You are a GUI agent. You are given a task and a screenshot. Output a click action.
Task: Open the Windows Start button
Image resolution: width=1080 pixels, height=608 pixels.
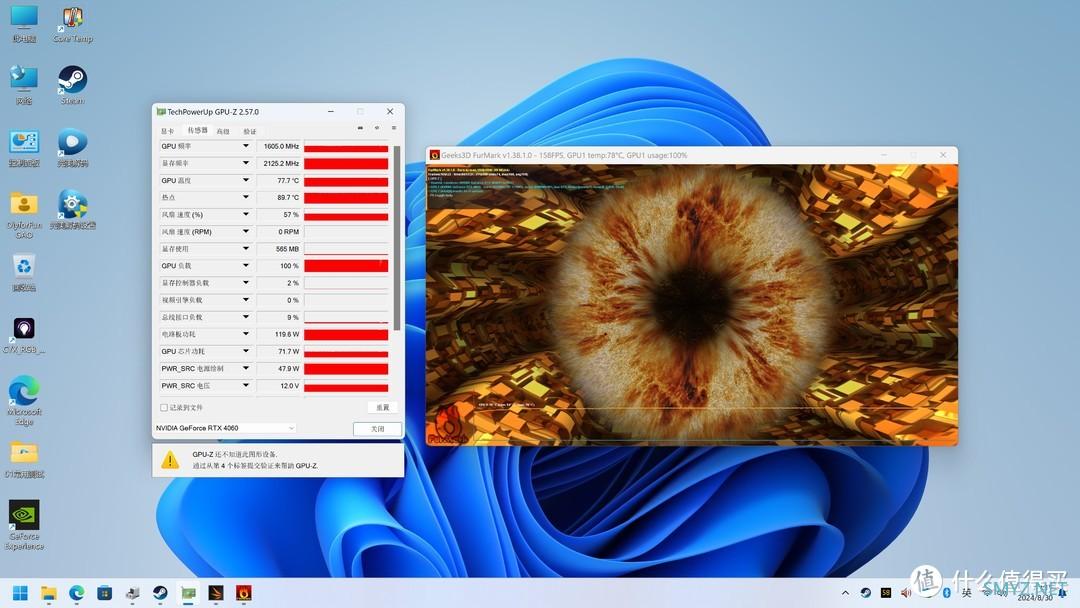tap(21, 593)
